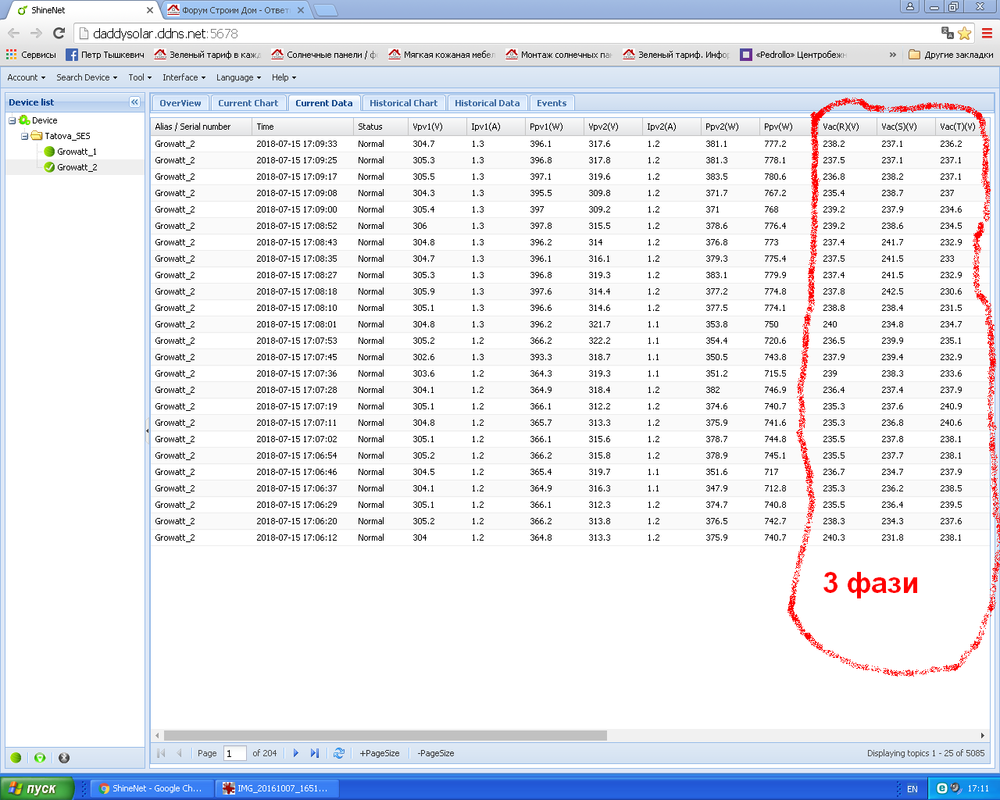Go to next page of data
Viewport: 1000px width, 800px height.
coord(296,753)
